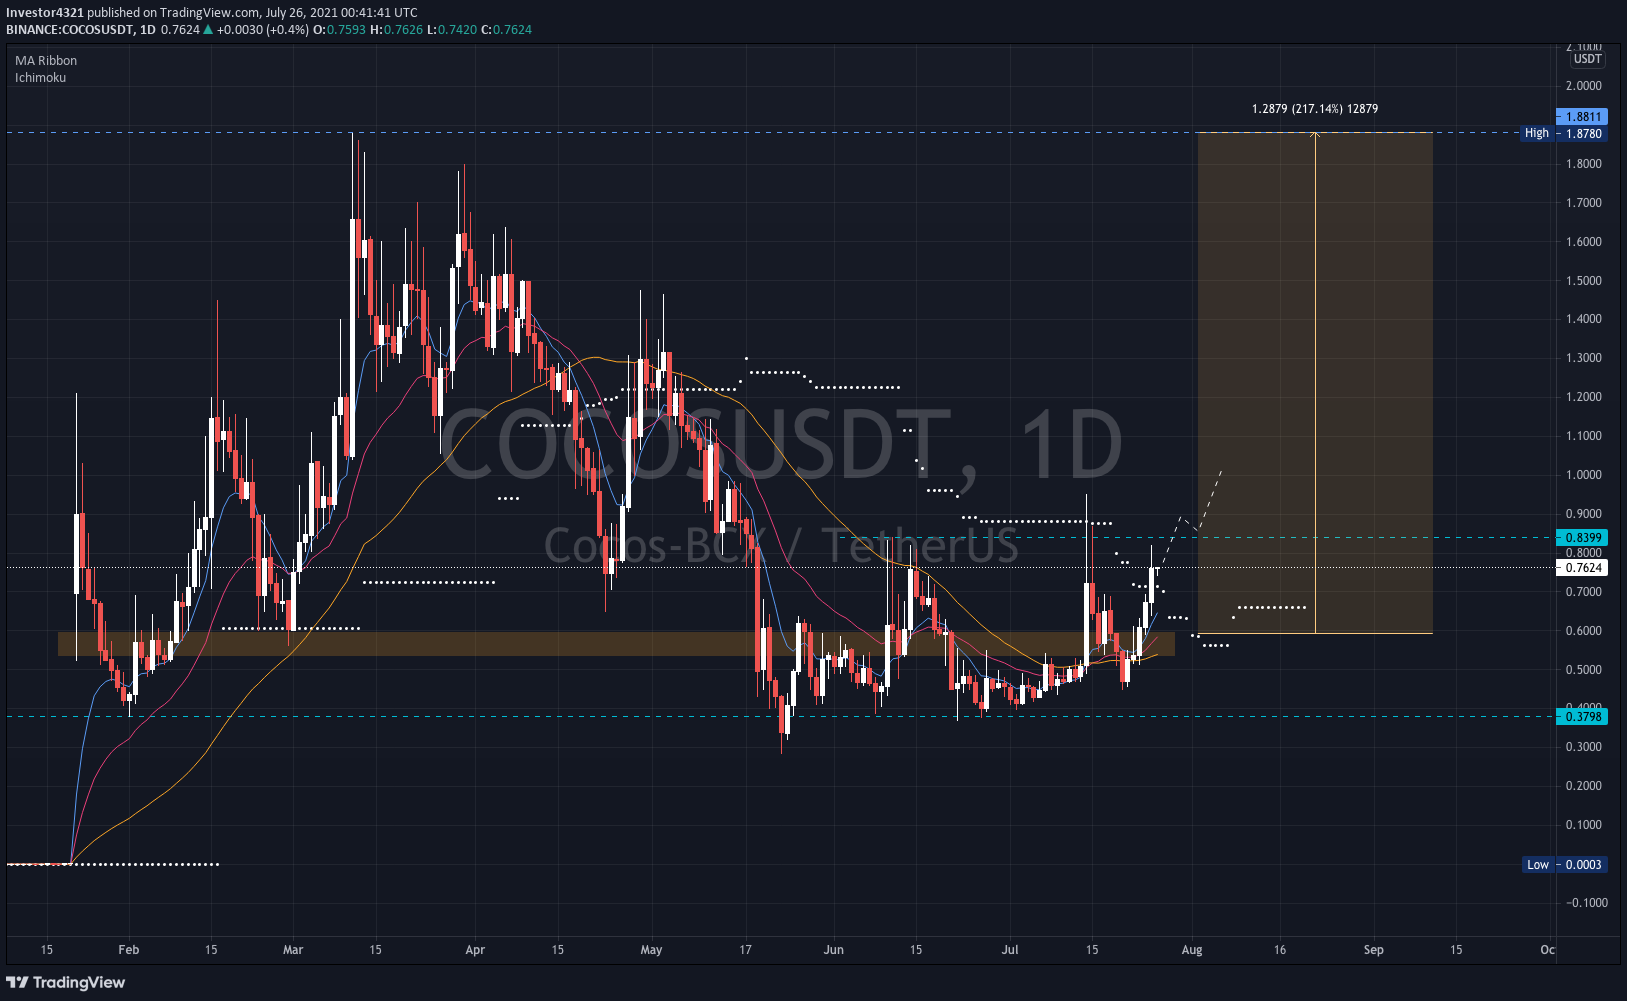The width and height of the screenshot is (1627, 1001).
Task: Select the Ichimoku indicator label
Action: pyautogui.click(x=41, y=77)
